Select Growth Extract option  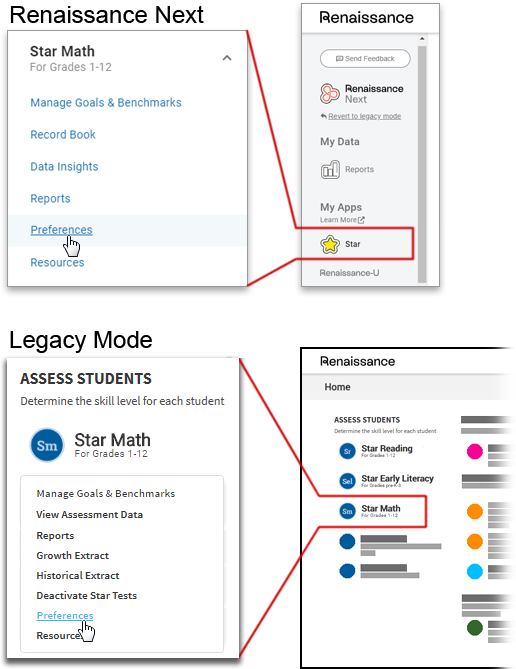coord(73,556)
